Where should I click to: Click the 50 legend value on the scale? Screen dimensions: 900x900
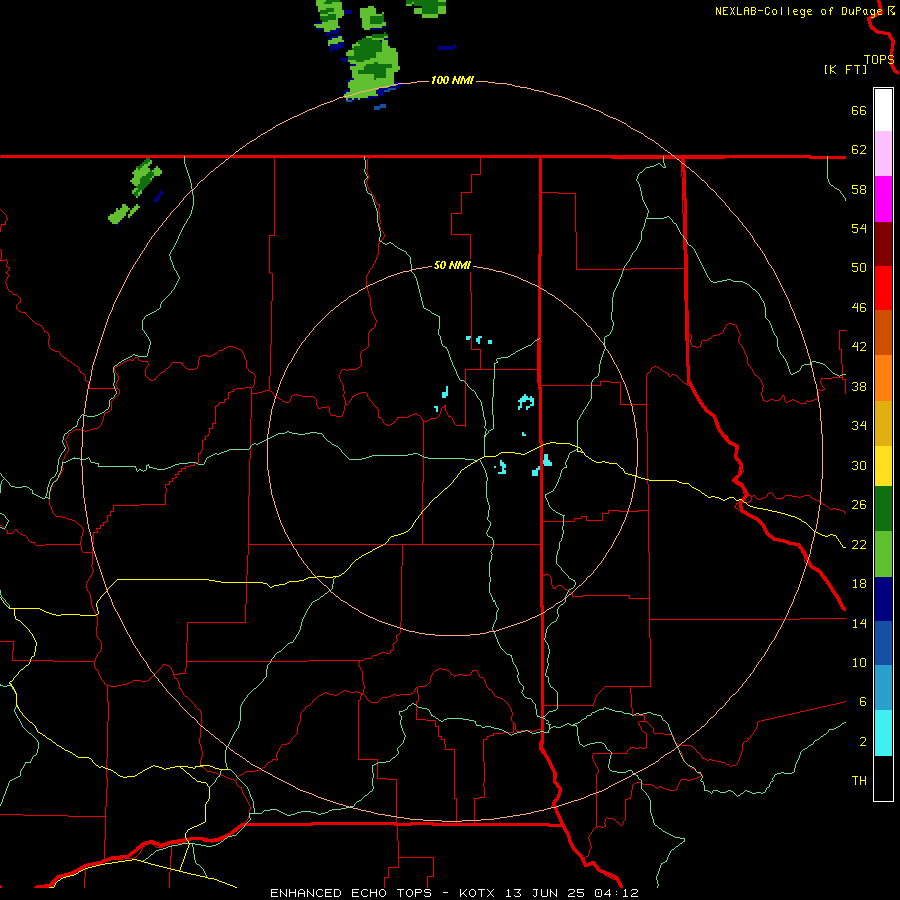coord(859,268)
